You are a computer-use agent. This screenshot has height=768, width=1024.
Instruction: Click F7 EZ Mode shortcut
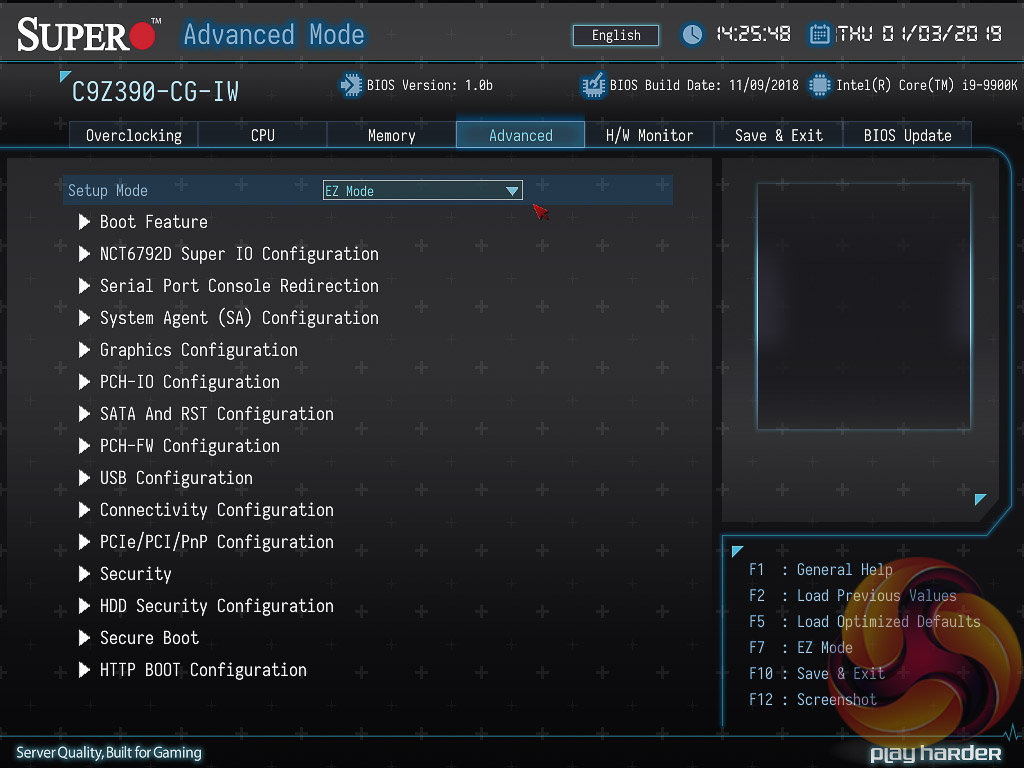801,648
